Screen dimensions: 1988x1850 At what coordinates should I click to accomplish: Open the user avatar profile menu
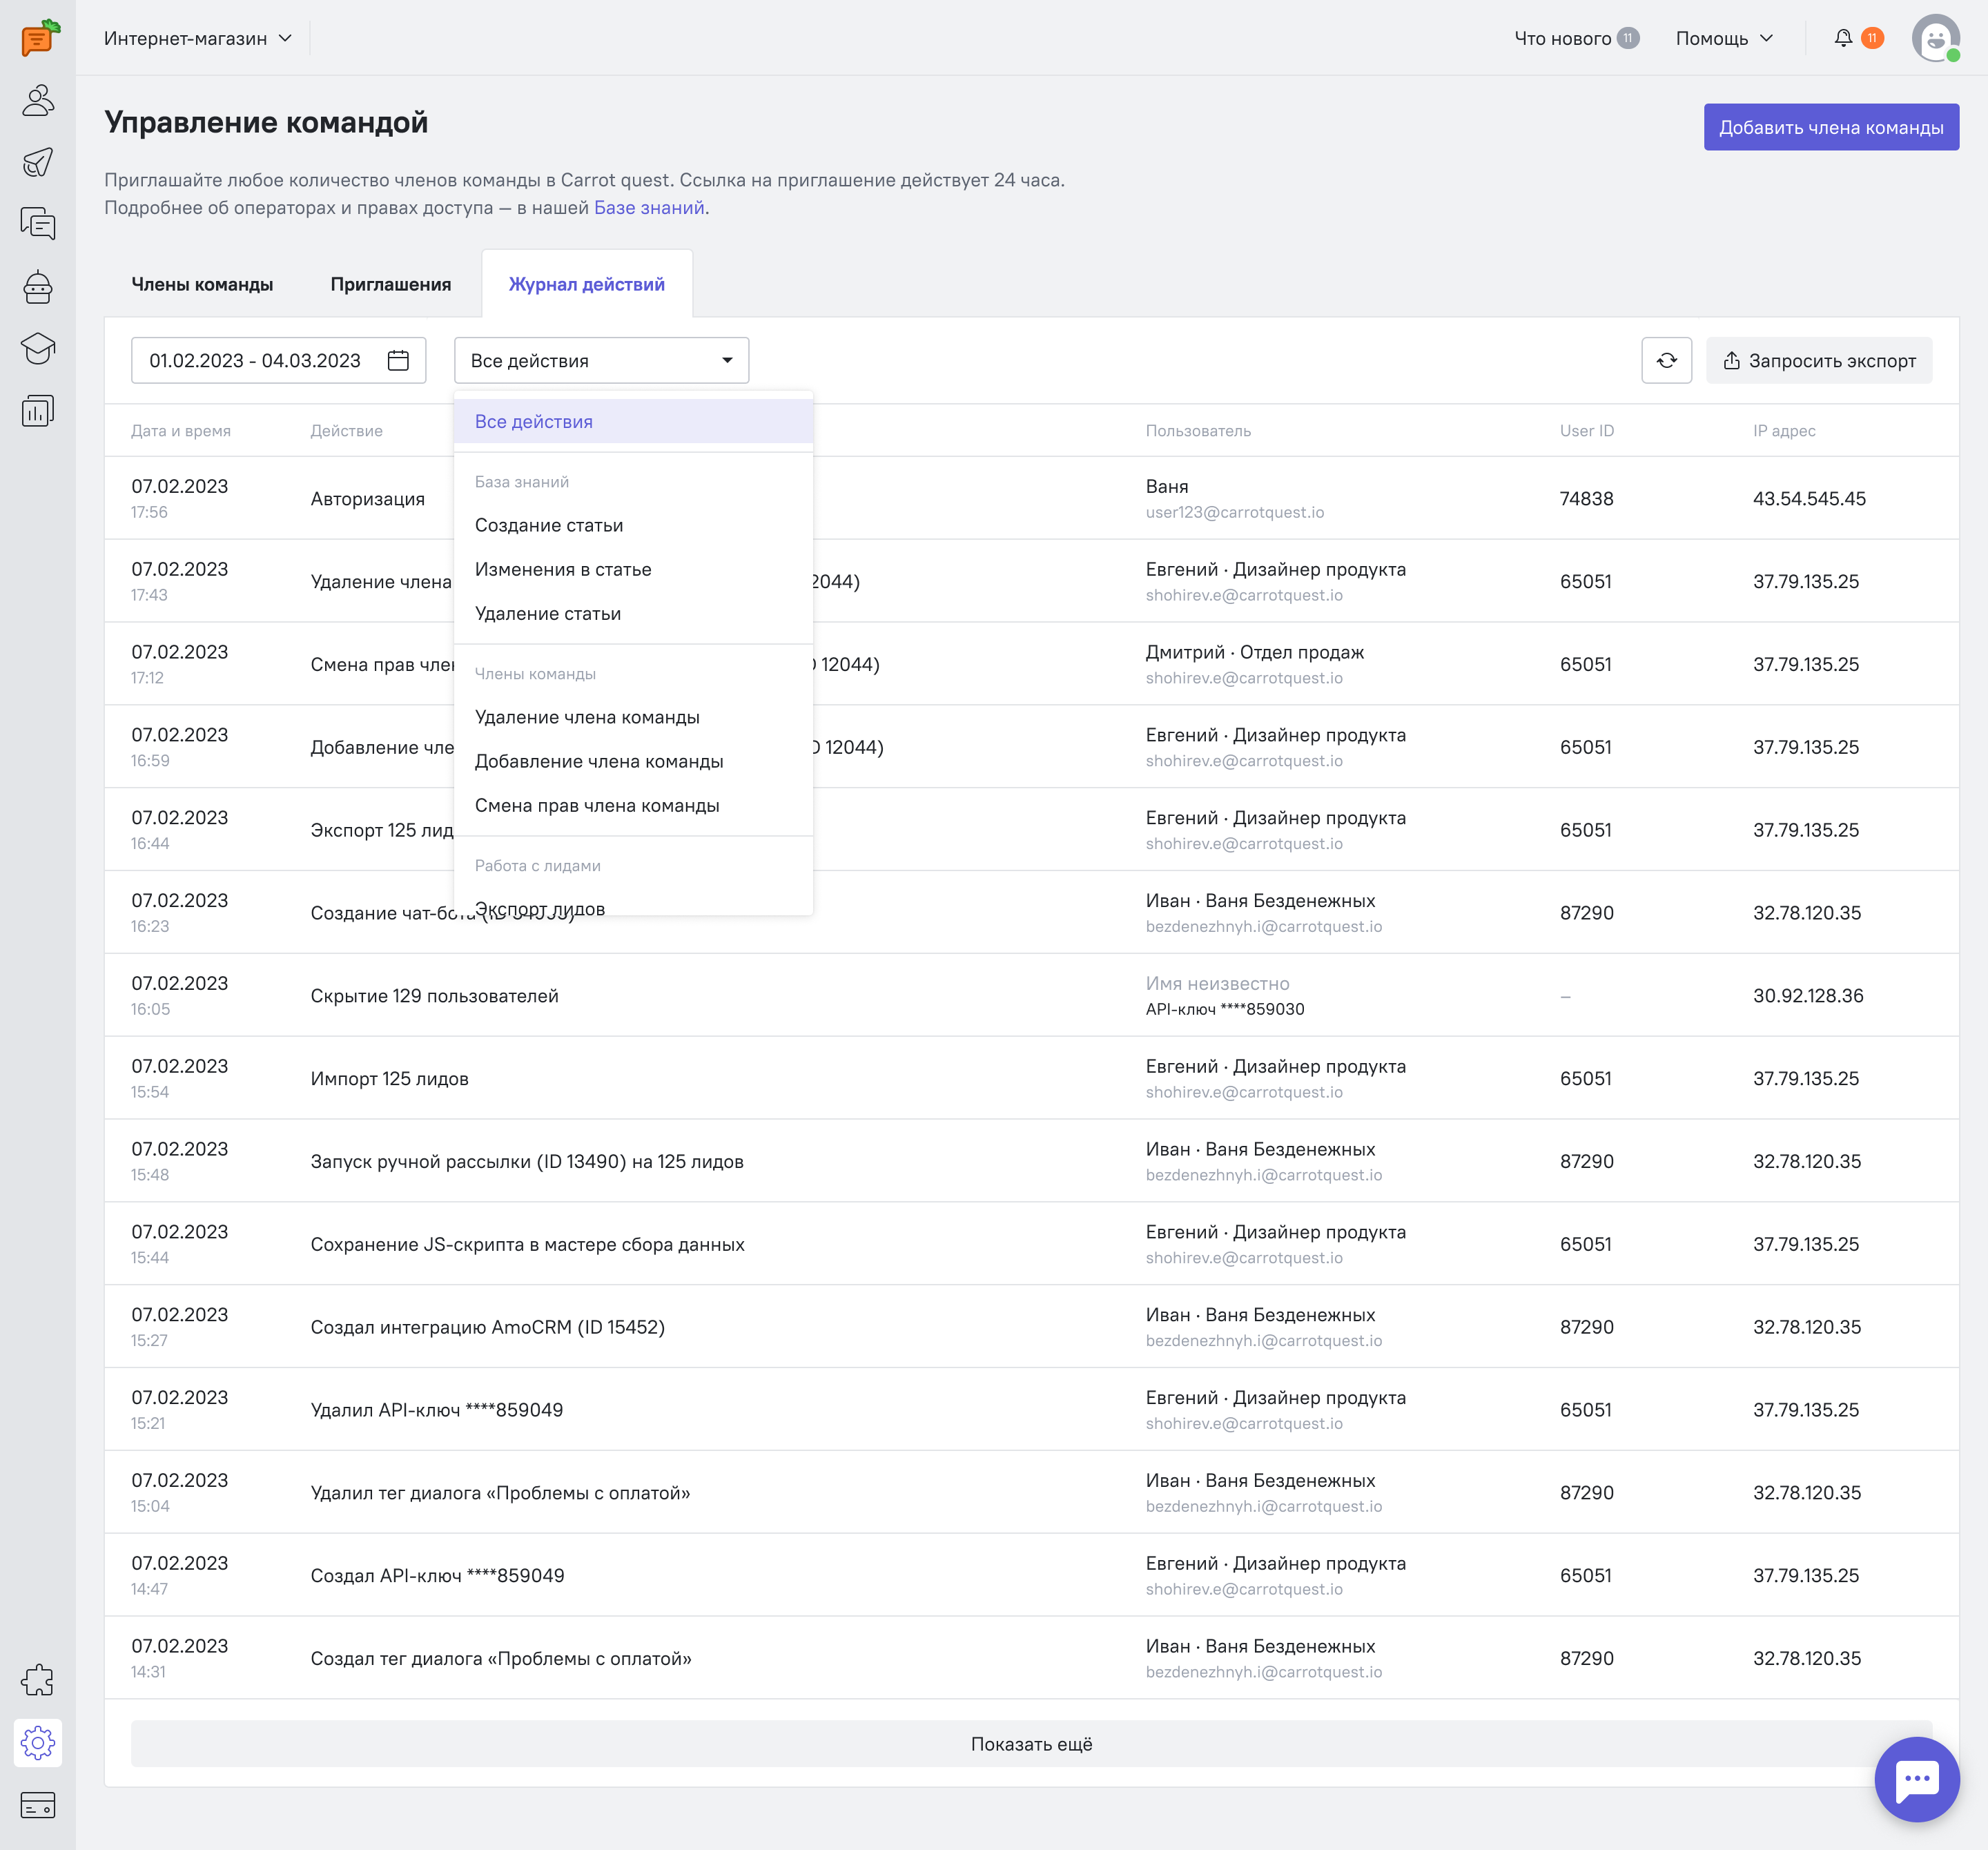coord(1936,38)
